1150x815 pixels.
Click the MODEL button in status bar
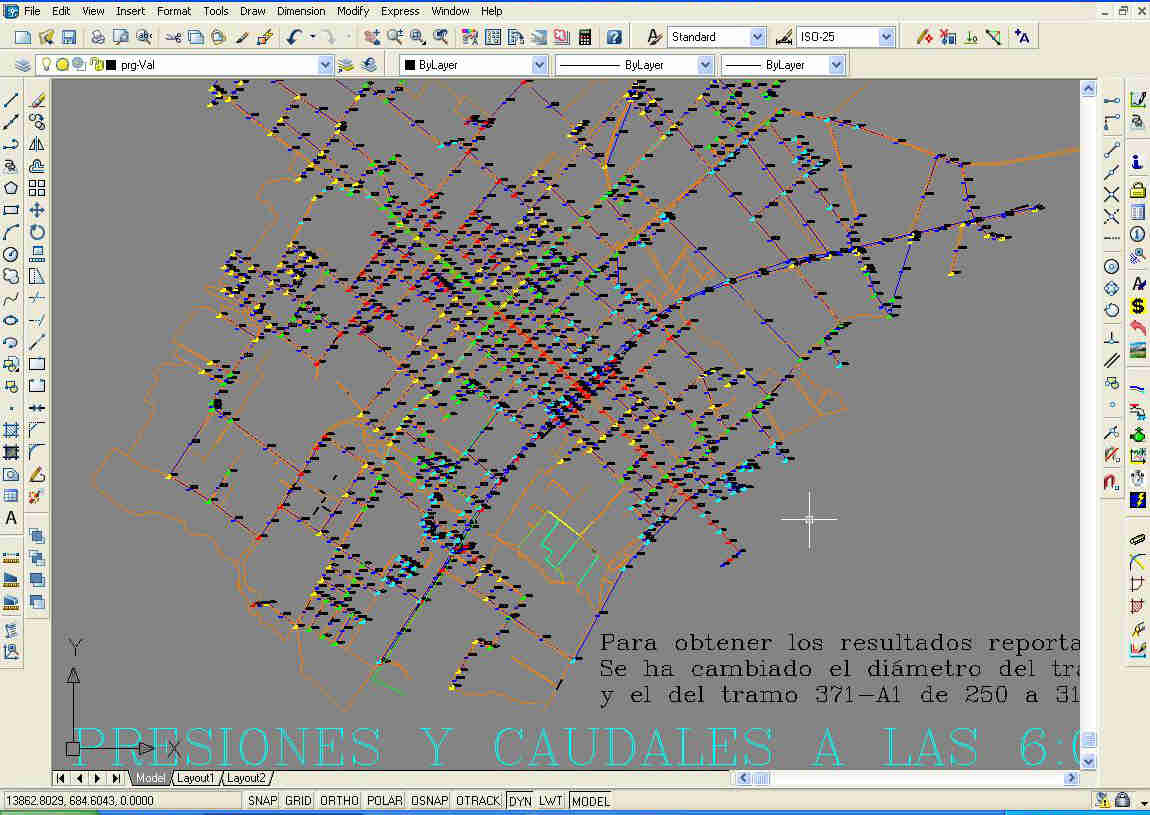590,801
